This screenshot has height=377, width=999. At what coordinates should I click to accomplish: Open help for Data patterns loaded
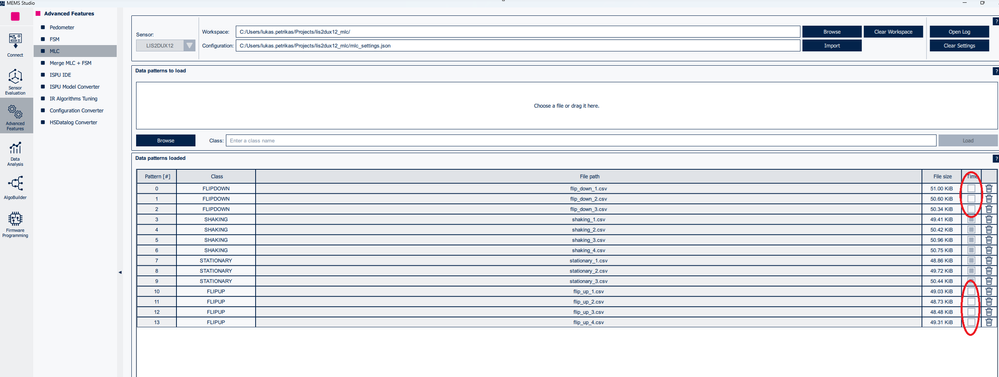995,159
